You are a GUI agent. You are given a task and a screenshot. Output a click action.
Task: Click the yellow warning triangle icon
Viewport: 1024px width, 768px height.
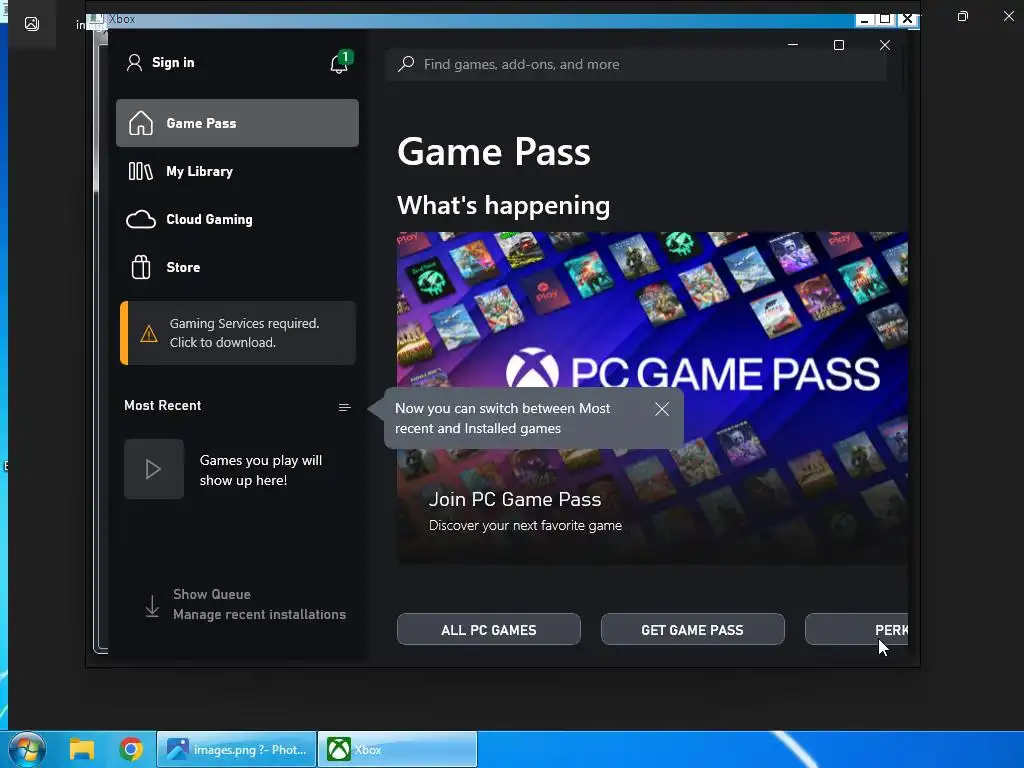(x=149, y=334)
